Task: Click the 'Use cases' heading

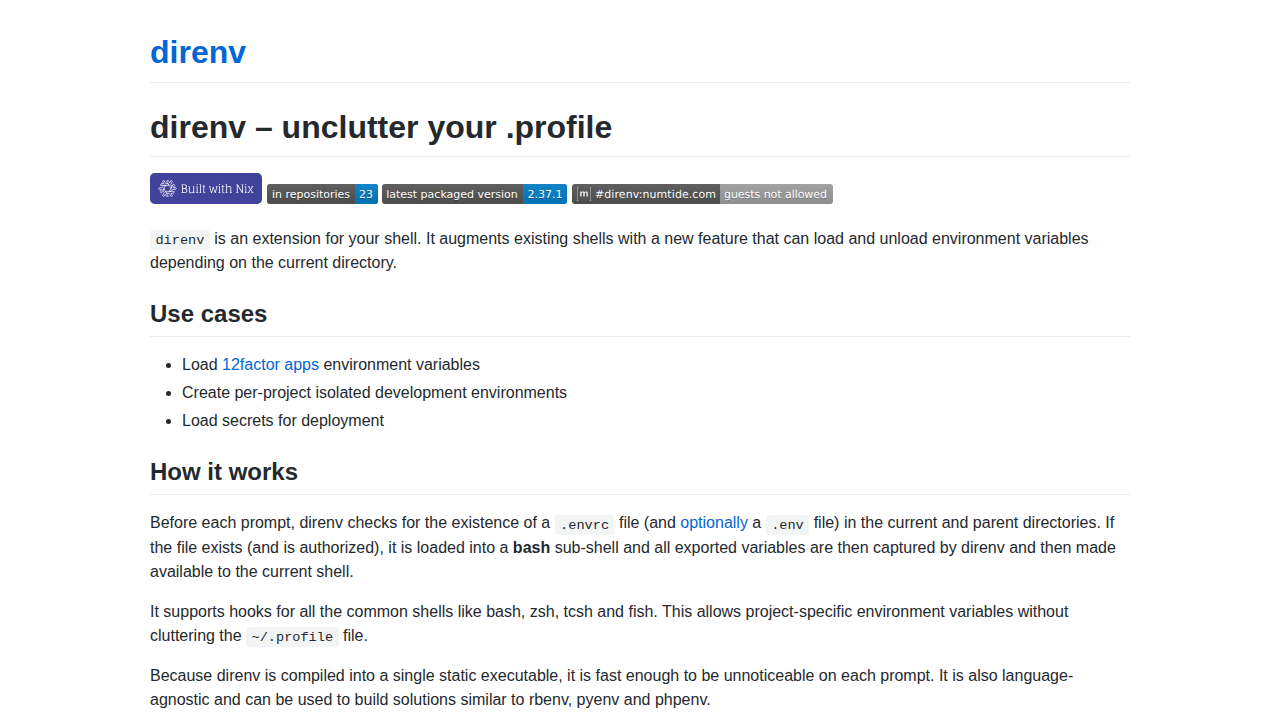Action: (x=208, y=314)
